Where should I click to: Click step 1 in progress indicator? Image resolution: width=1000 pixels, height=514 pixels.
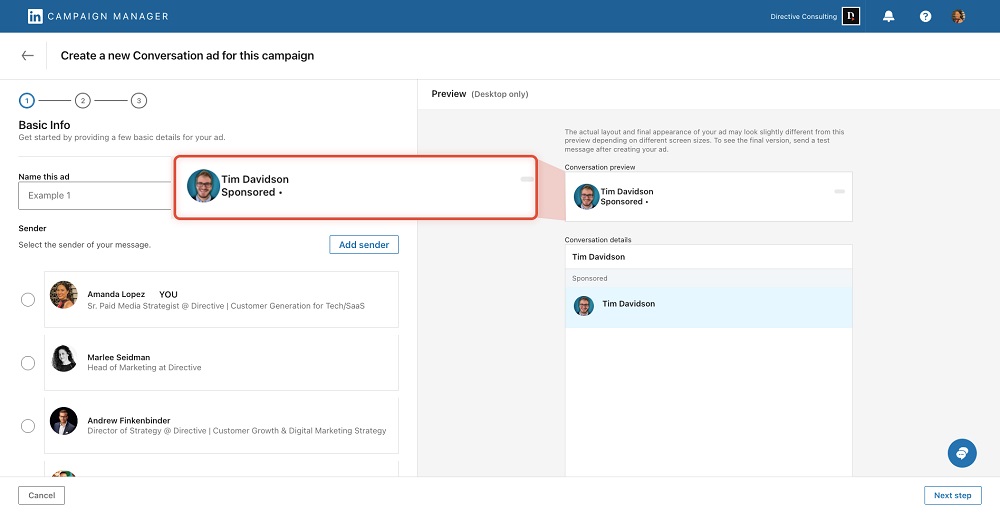click(x=27, y=100)
